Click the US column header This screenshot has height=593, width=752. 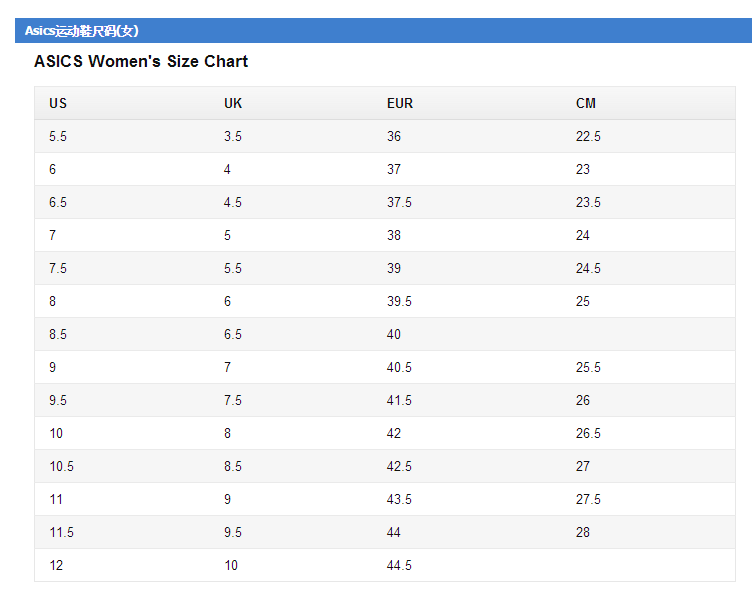(x=58, y=104)
